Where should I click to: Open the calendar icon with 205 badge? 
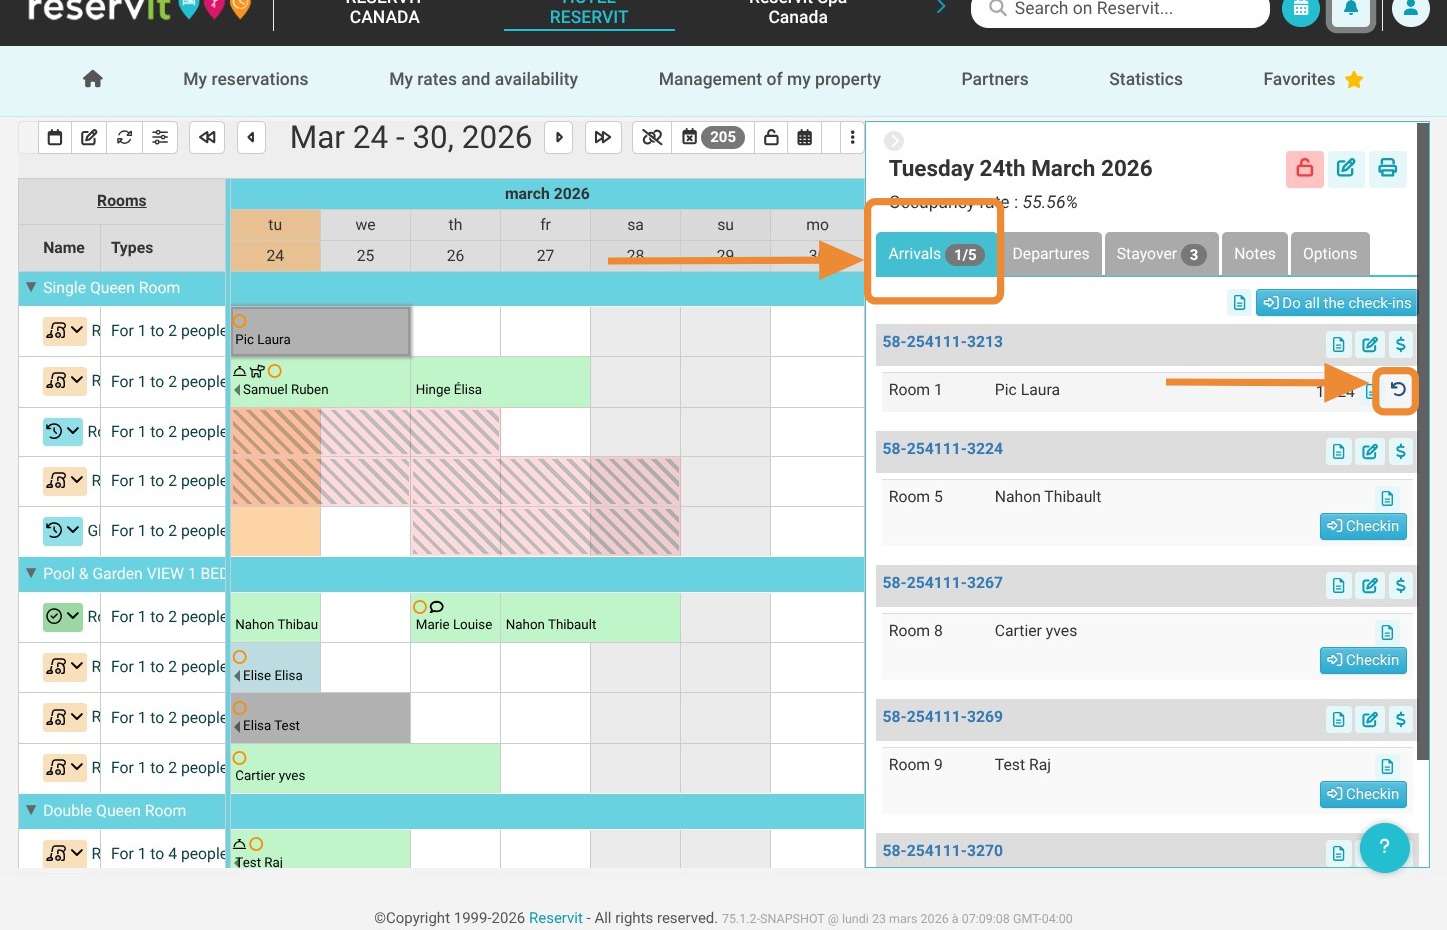point(713,137)
